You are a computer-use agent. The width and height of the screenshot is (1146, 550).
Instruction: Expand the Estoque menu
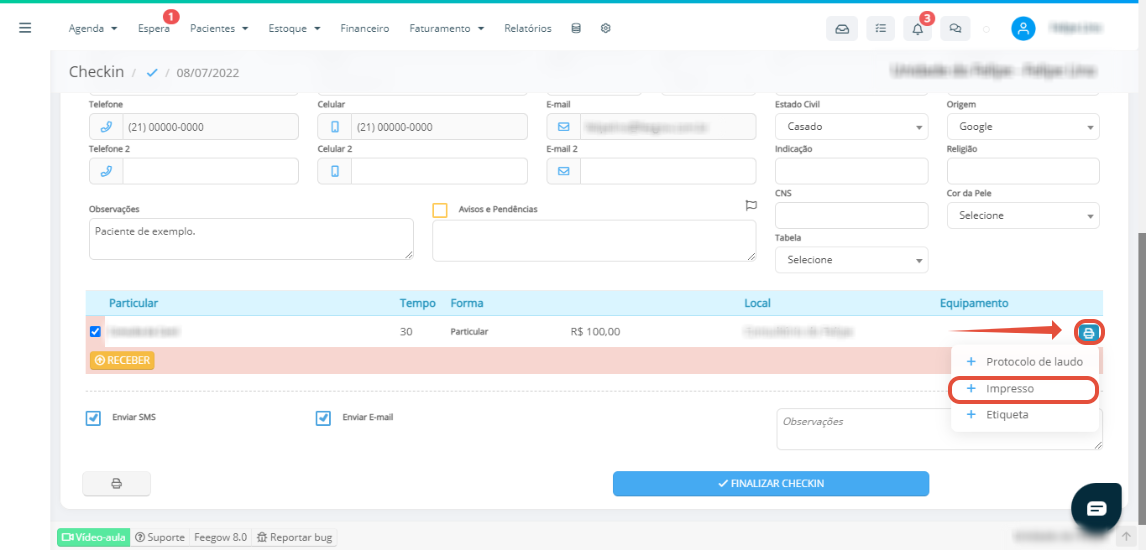tap(295, 28)
